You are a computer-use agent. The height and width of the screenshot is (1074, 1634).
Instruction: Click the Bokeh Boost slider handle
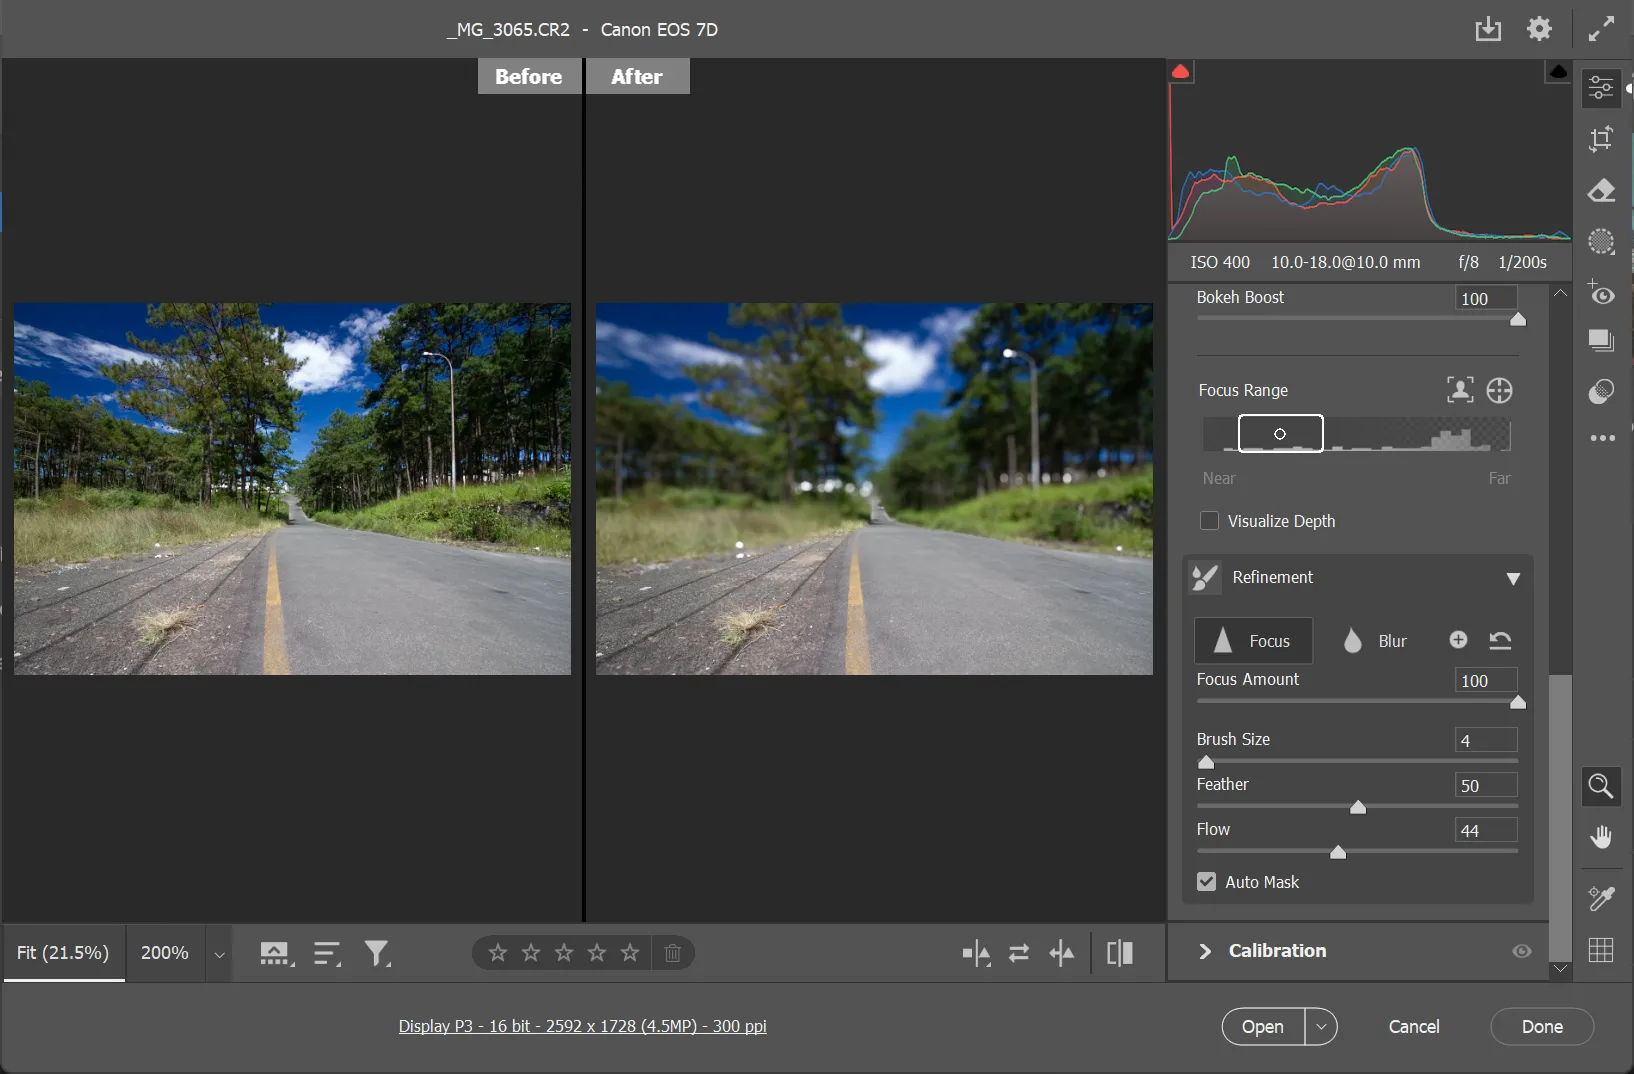click(x=1518, y=319)
